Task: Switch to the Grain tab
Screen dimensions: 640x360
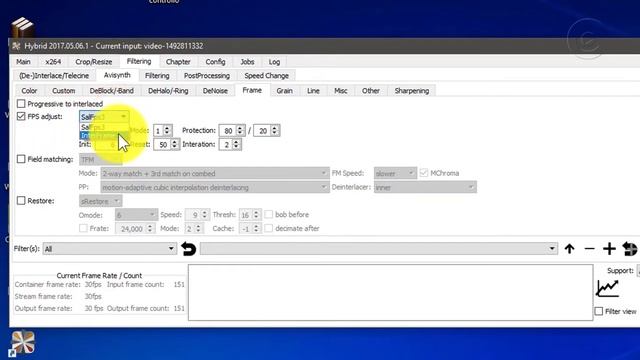Action: [284, 91]
